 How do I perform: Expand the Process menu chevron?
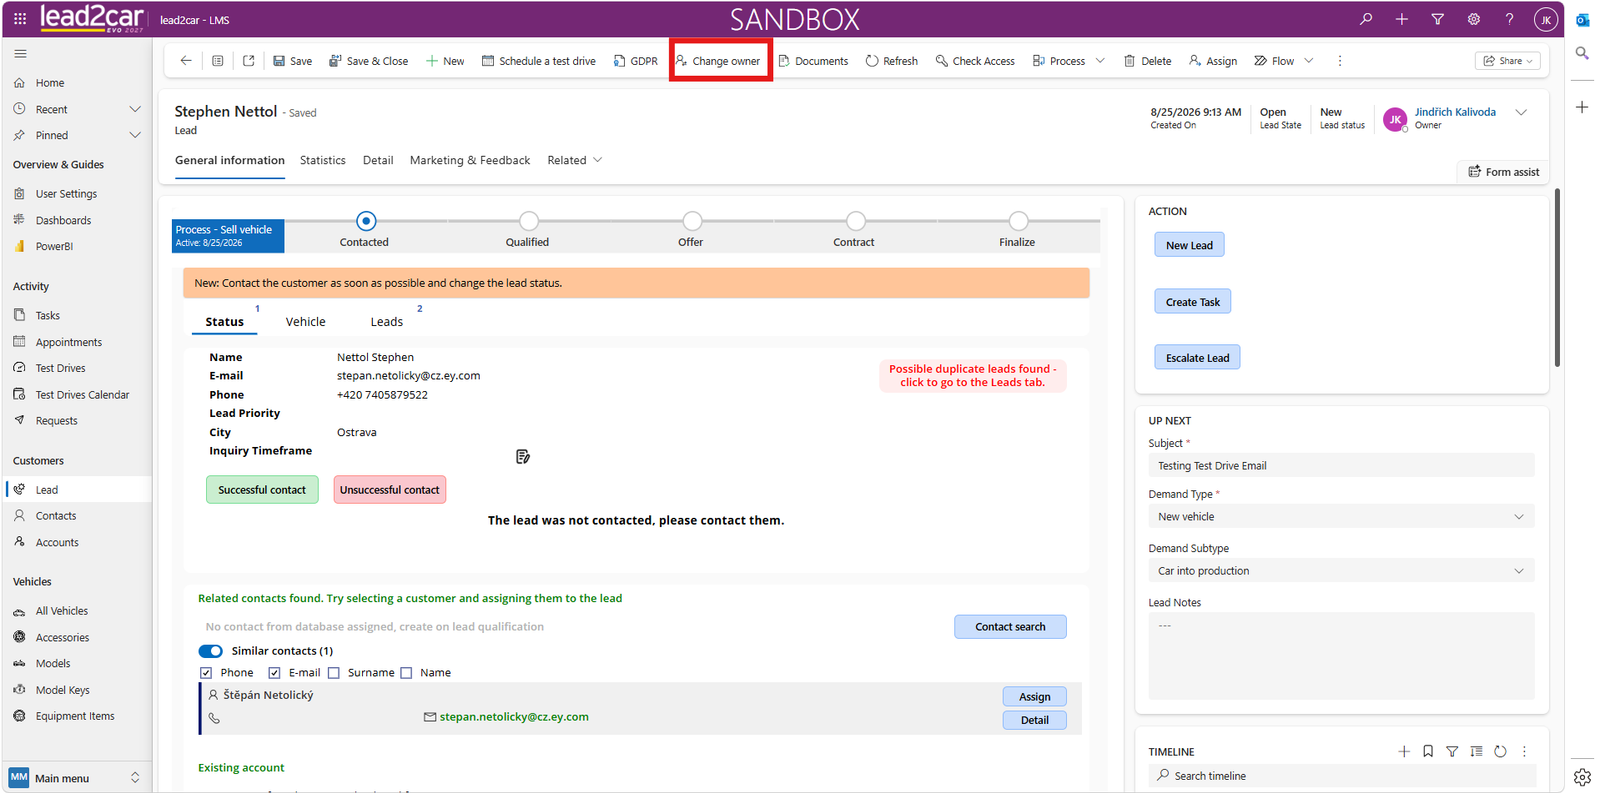1100,61
